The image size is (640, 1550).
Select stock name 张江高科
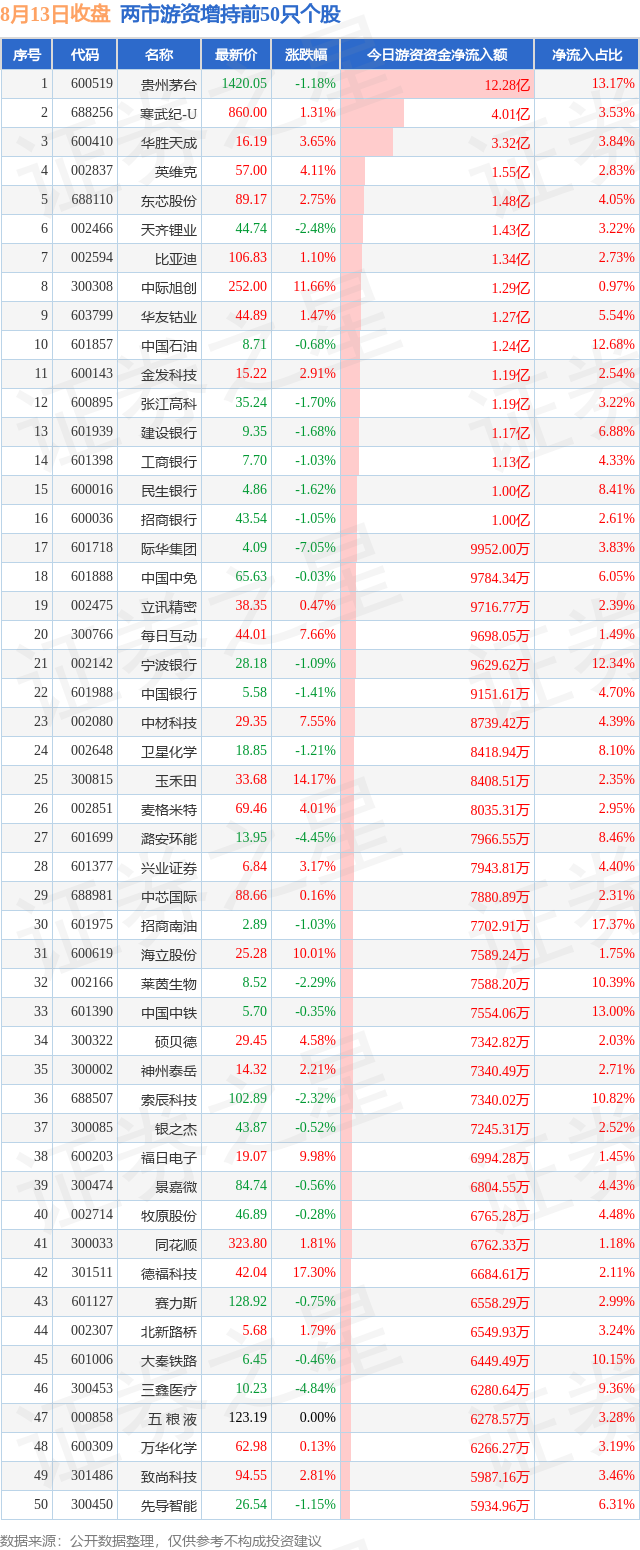[169, 403]
